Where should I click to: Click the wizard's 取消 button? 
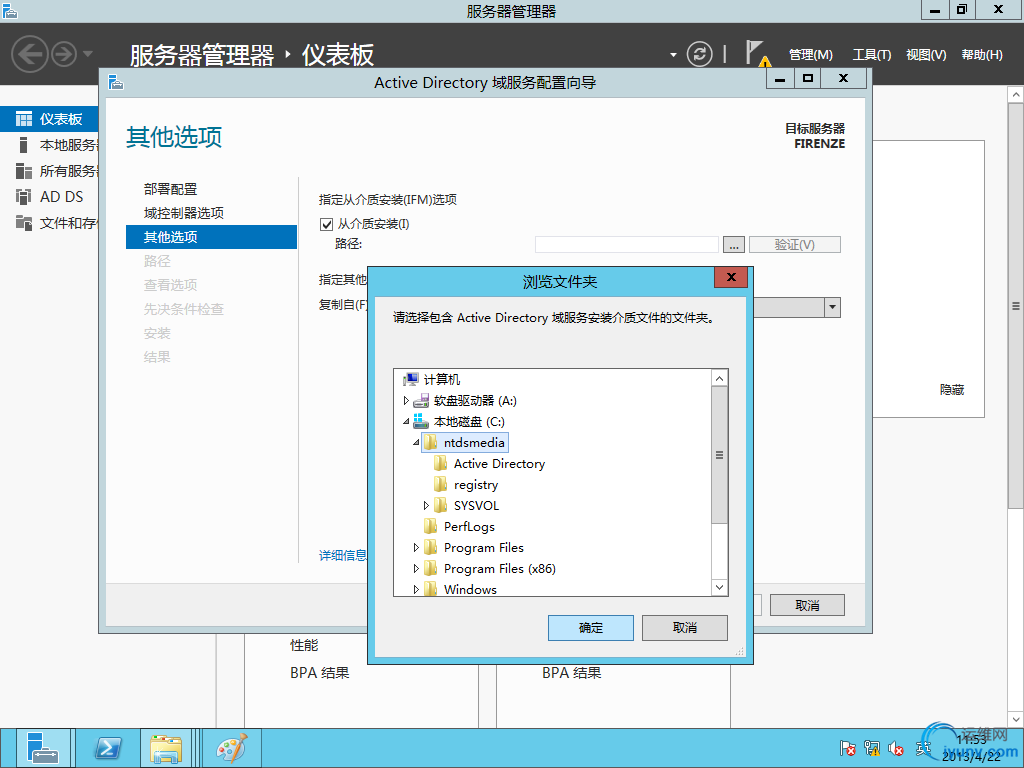(x=807, y=605)
